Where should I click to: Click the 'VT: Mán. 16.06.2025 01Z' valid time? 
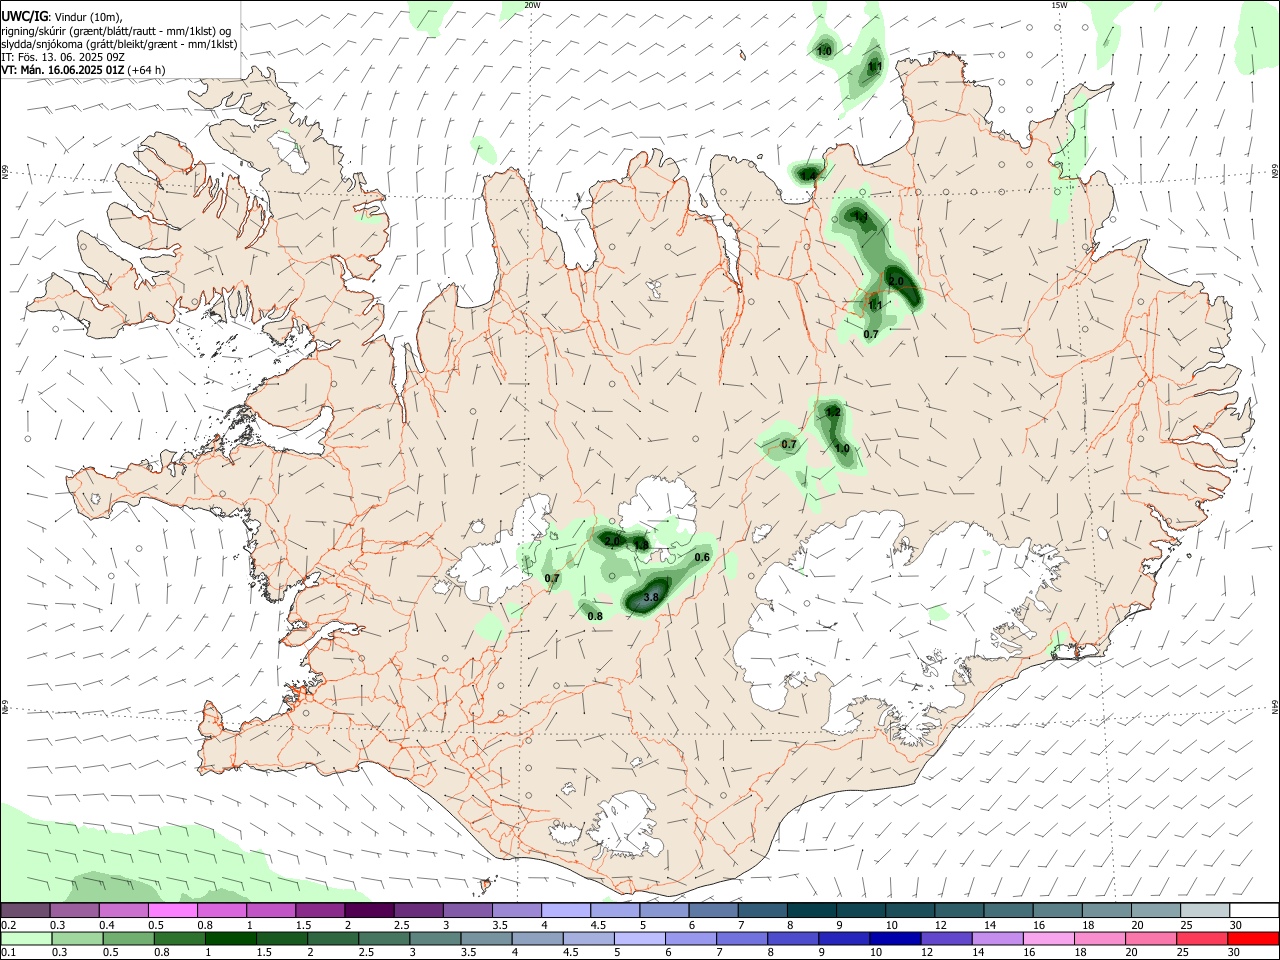(x=63, y=70)
